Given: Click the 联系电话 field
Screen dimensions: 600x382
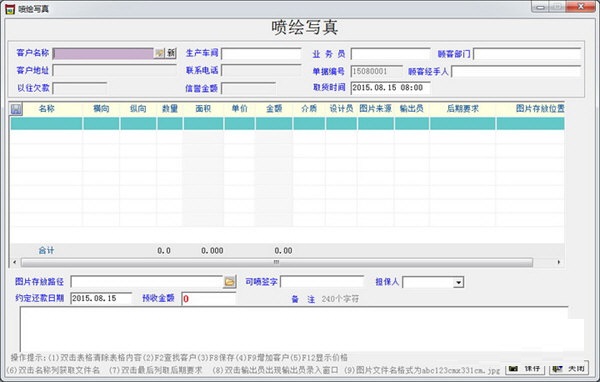Looking at the screenshot, I should click(261, 70).
